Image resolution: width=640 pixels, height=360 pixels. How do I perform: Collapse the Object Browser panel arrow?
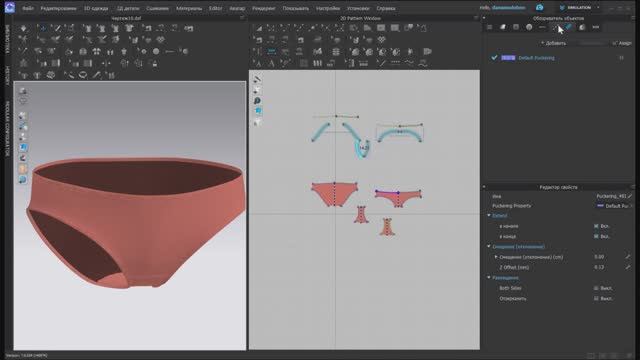[x=484, y=18]
